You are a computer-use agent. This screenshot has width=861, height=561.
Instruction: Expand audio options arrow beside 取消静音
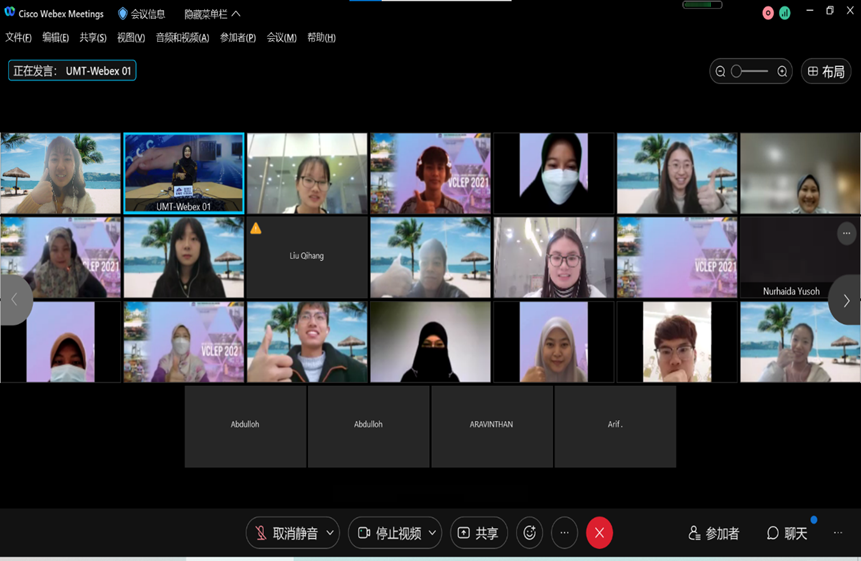tap(330, 533)
